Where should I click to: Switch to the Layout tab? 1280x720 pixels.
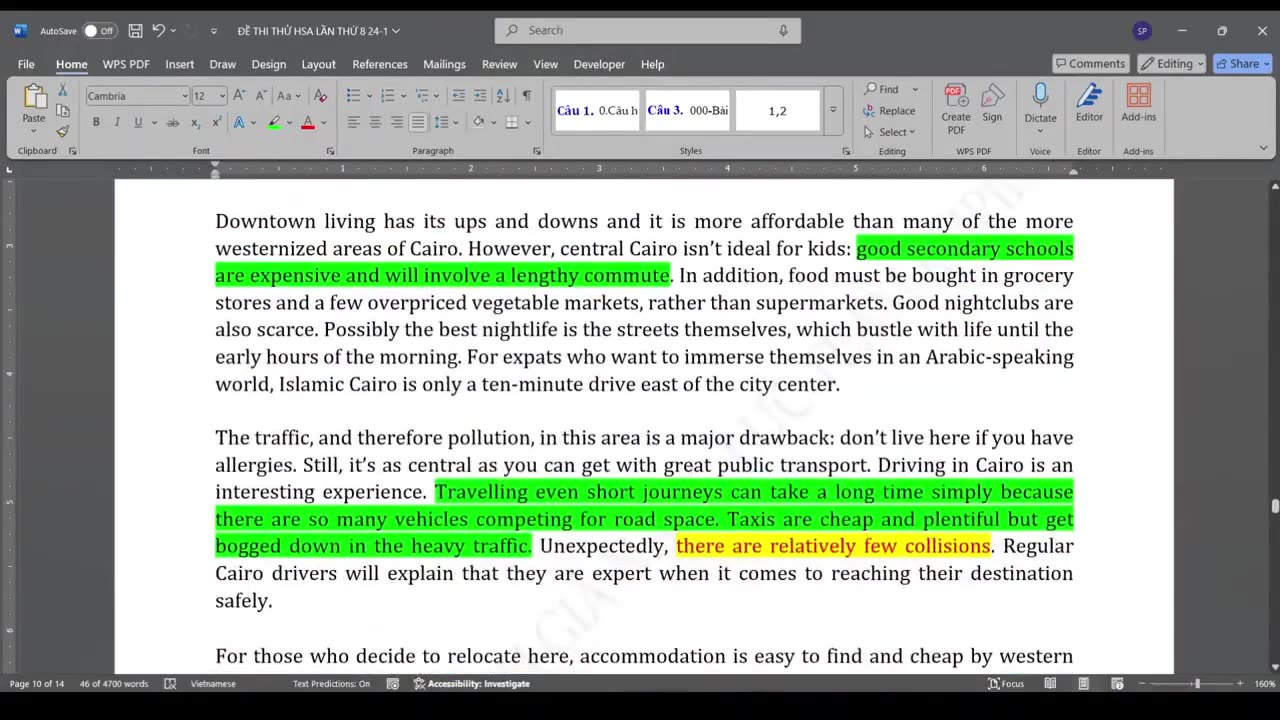coord(318,64)
